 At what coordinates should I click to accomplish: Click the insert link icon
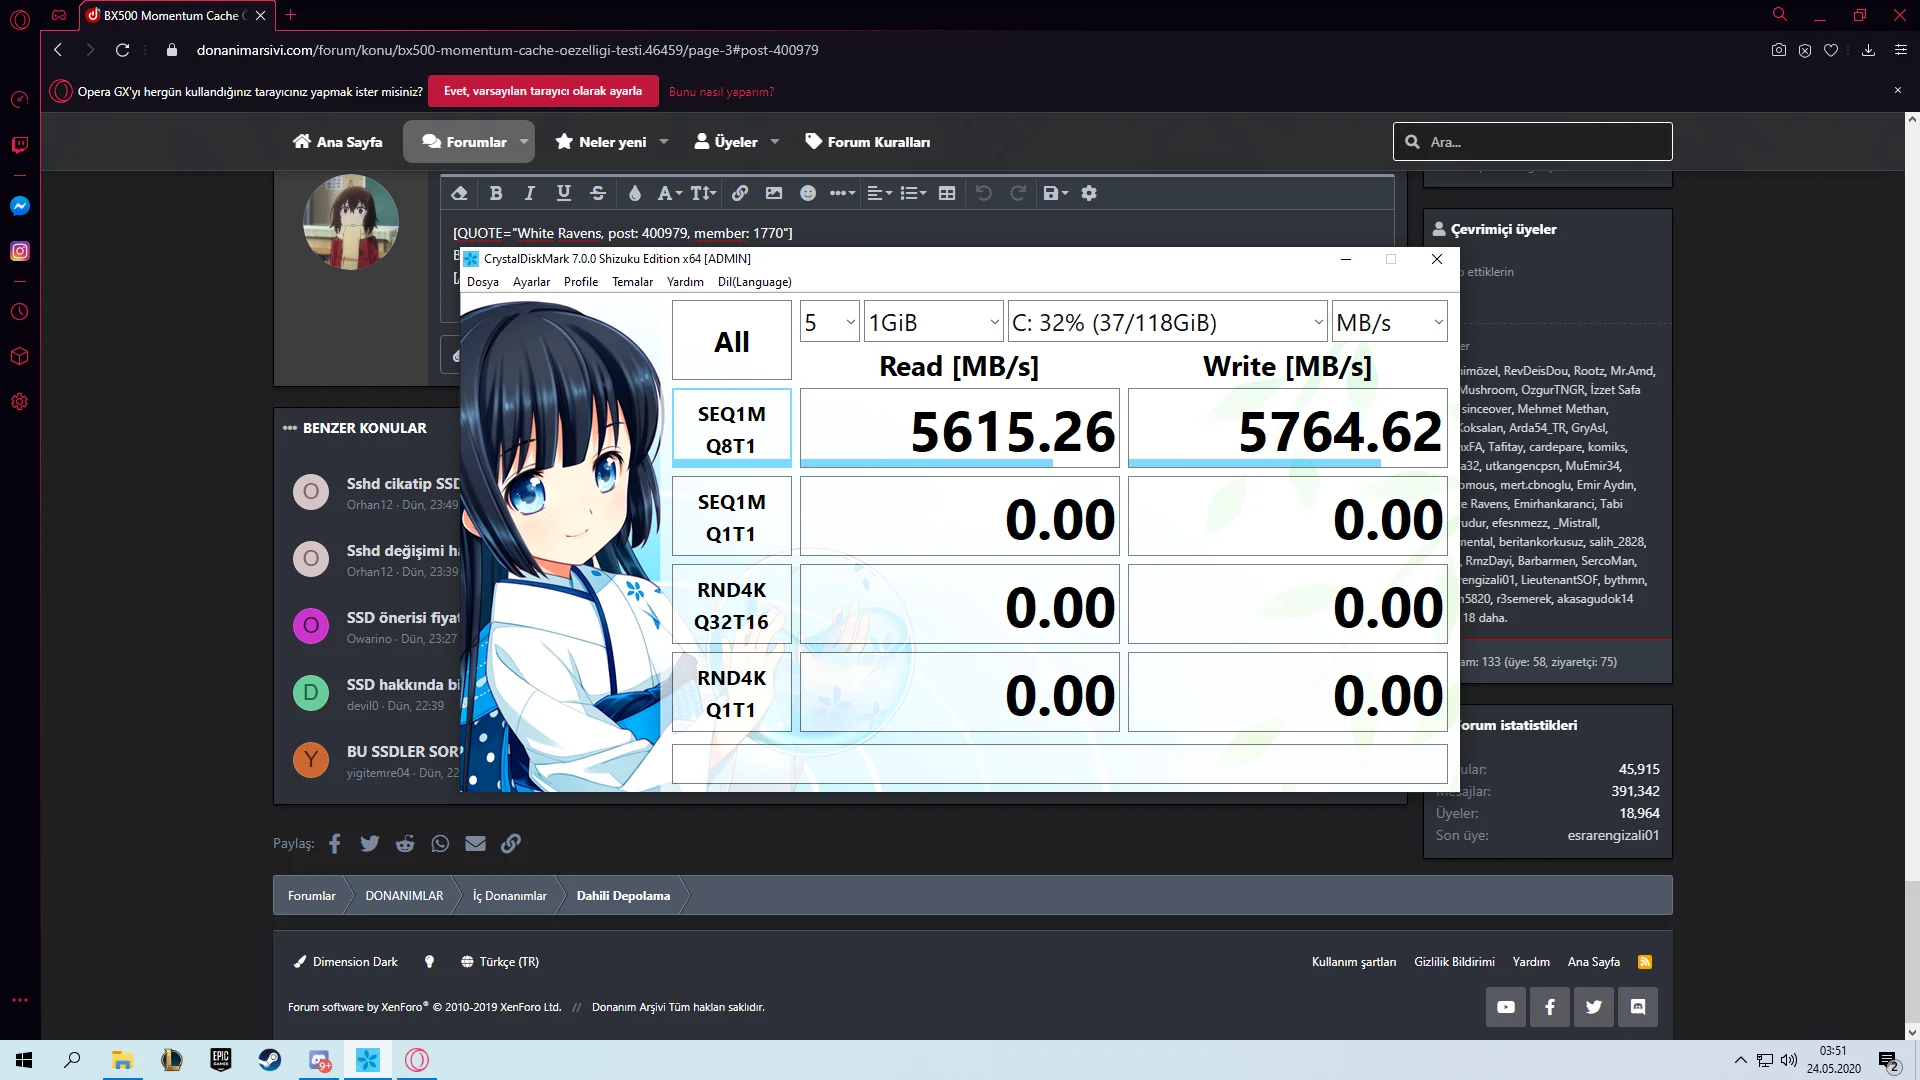(740, 193)
